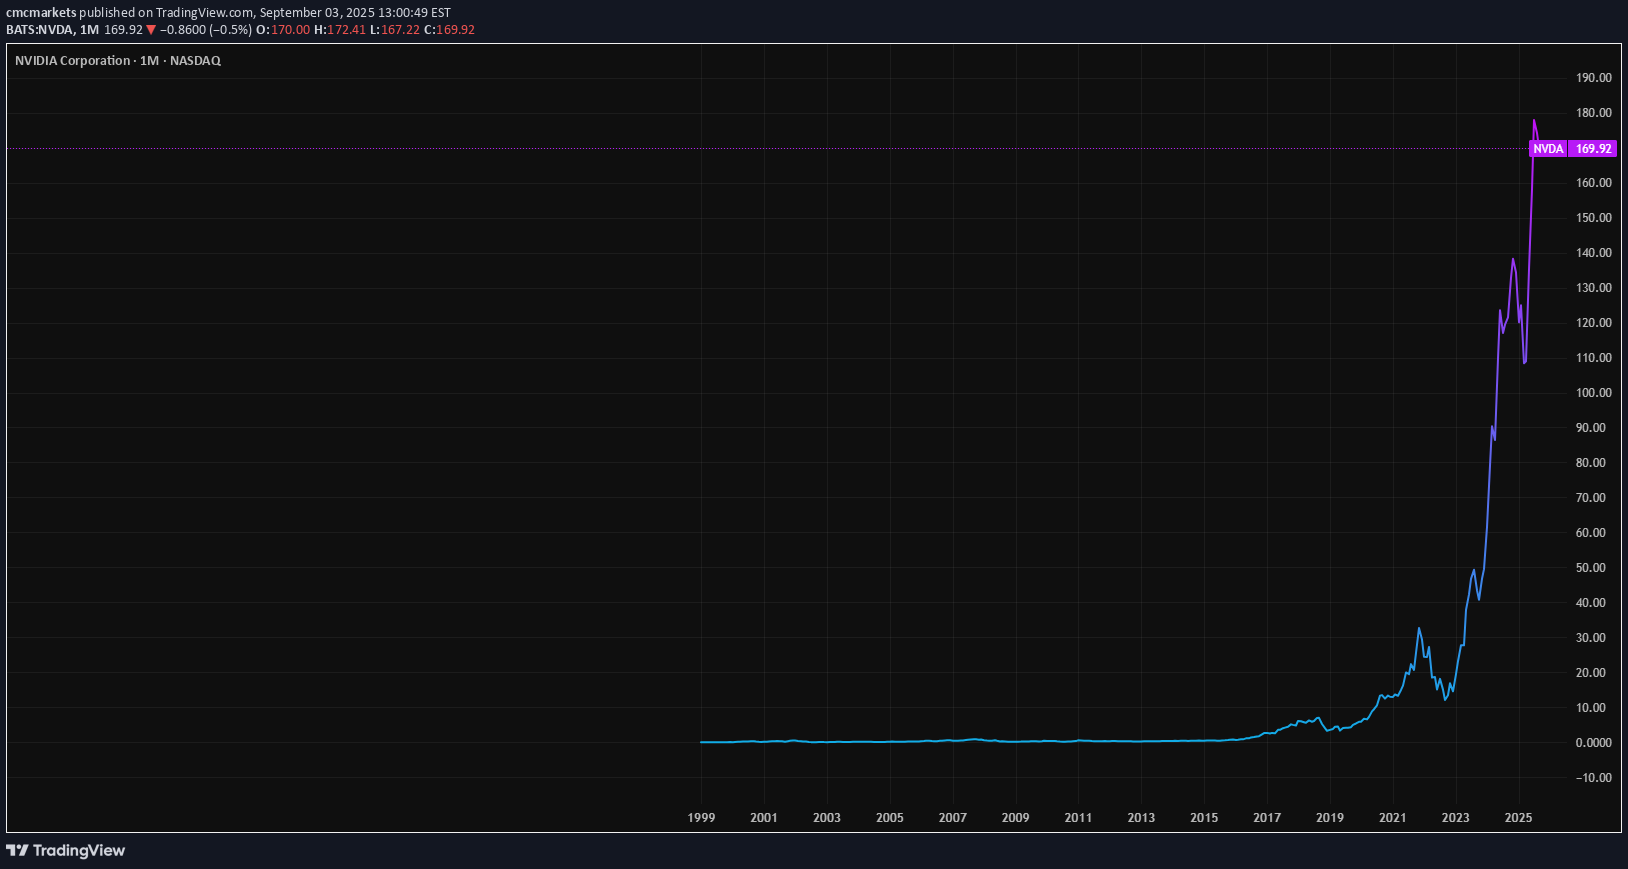The width and height of the screenshot is (1628, 869).
Task: Click the 50.00 price axis label
Action: pyautogui.click(x=1591, y=568)
